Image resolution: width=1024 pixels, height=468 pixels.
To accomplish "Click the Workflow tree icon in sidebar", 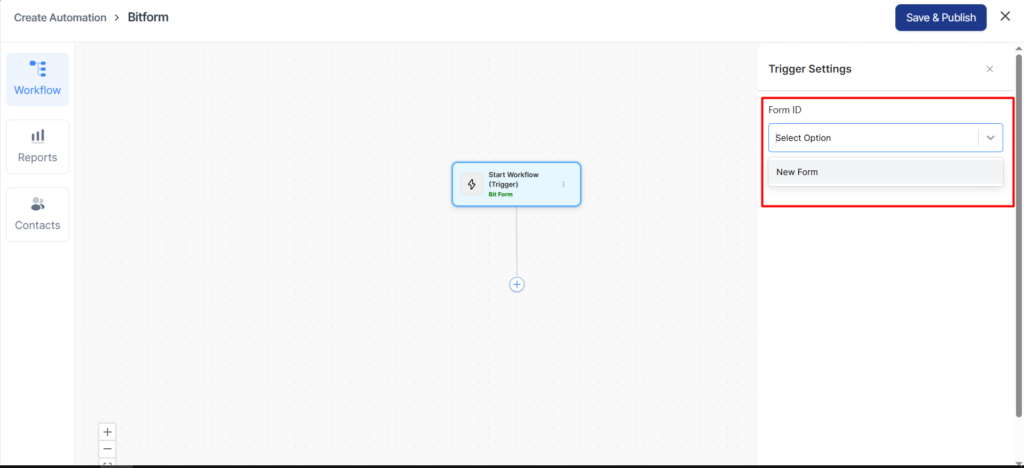I will coord(37,68).
